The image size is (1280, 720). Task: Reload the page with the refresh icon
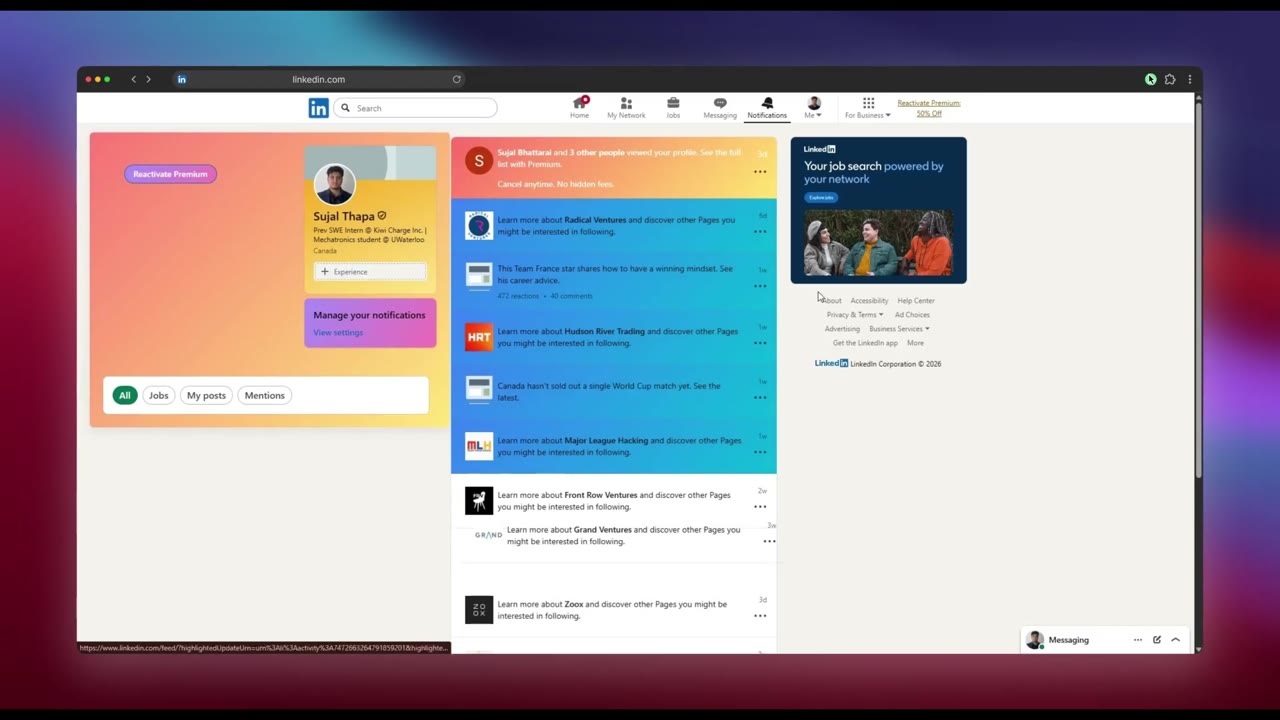(457, 79)
